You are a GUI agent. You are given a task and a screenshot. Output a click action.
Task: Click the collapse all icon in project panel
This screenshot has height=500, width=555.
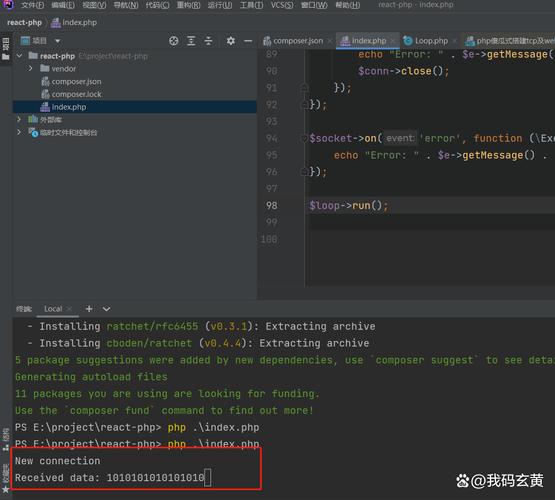[208, 41]
